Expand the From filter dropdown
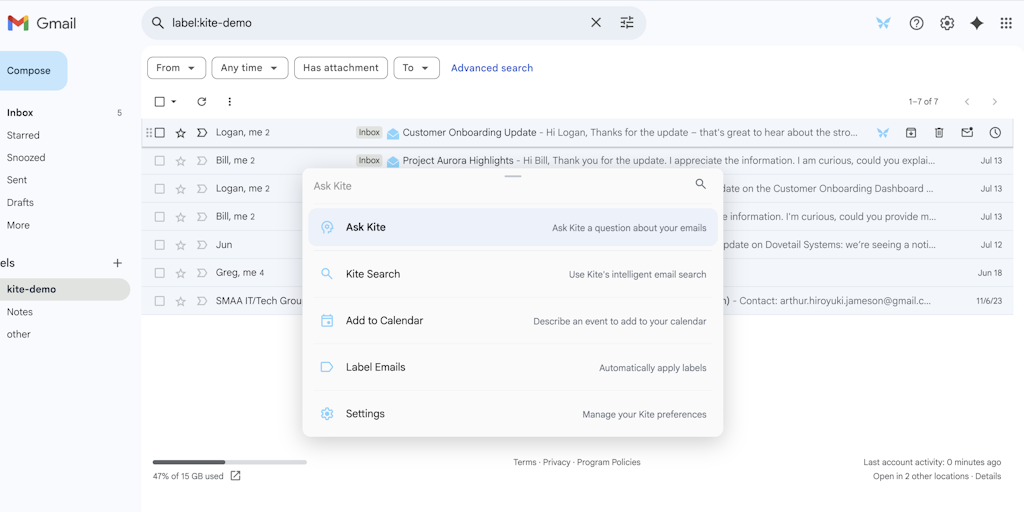 tap(176, 68)
